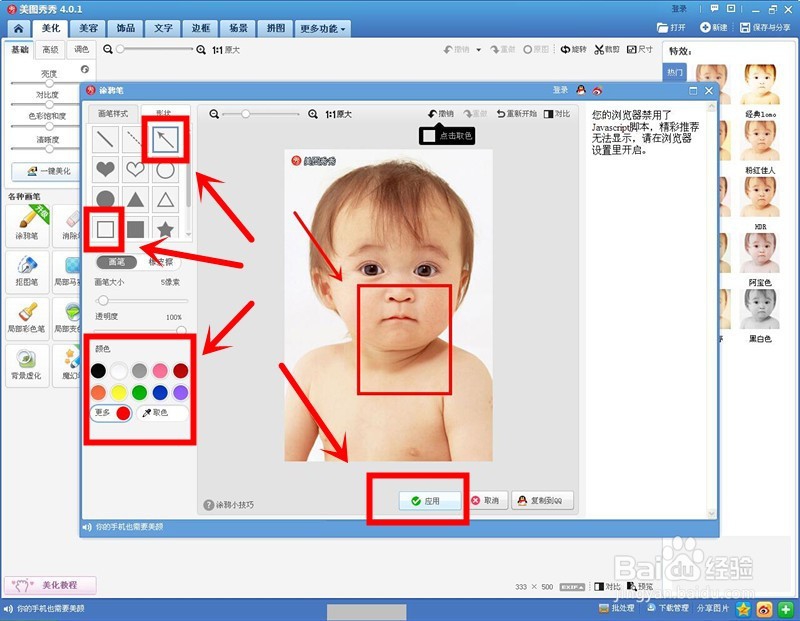Select the arrow shape brush
The height and width of the screenshot is (621, 800).
coord(165,139)
